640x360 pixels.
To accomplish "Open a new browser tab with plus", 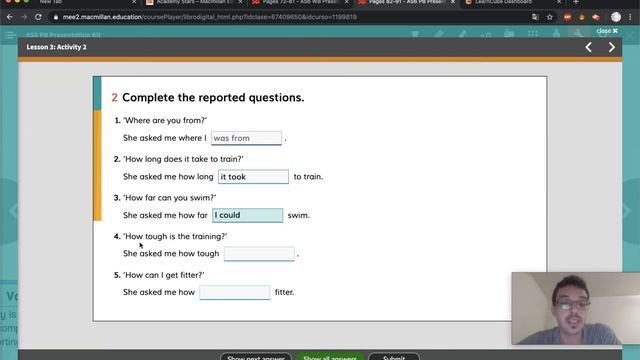I will (x=576, y=2).
